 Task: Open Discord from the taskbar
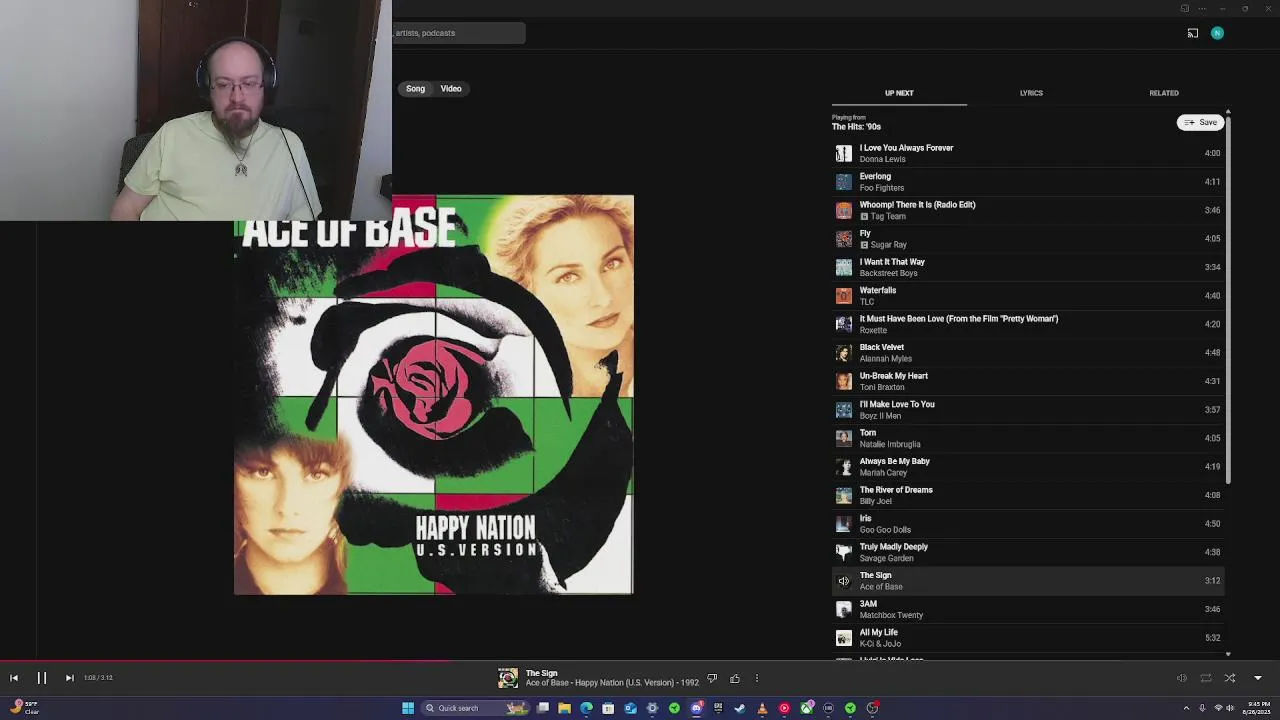coord(696,708)
